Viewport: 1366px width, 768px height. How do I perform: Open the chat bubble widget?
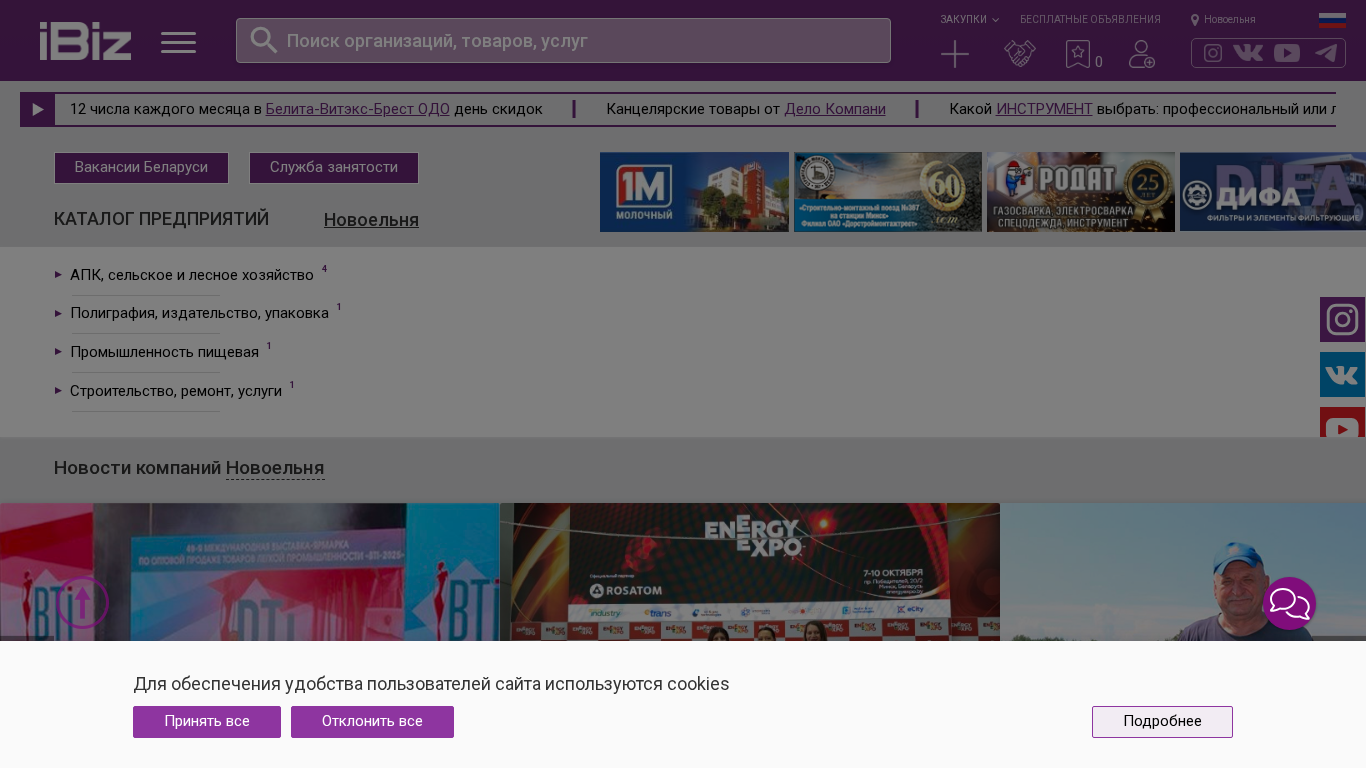(1290, 604)
